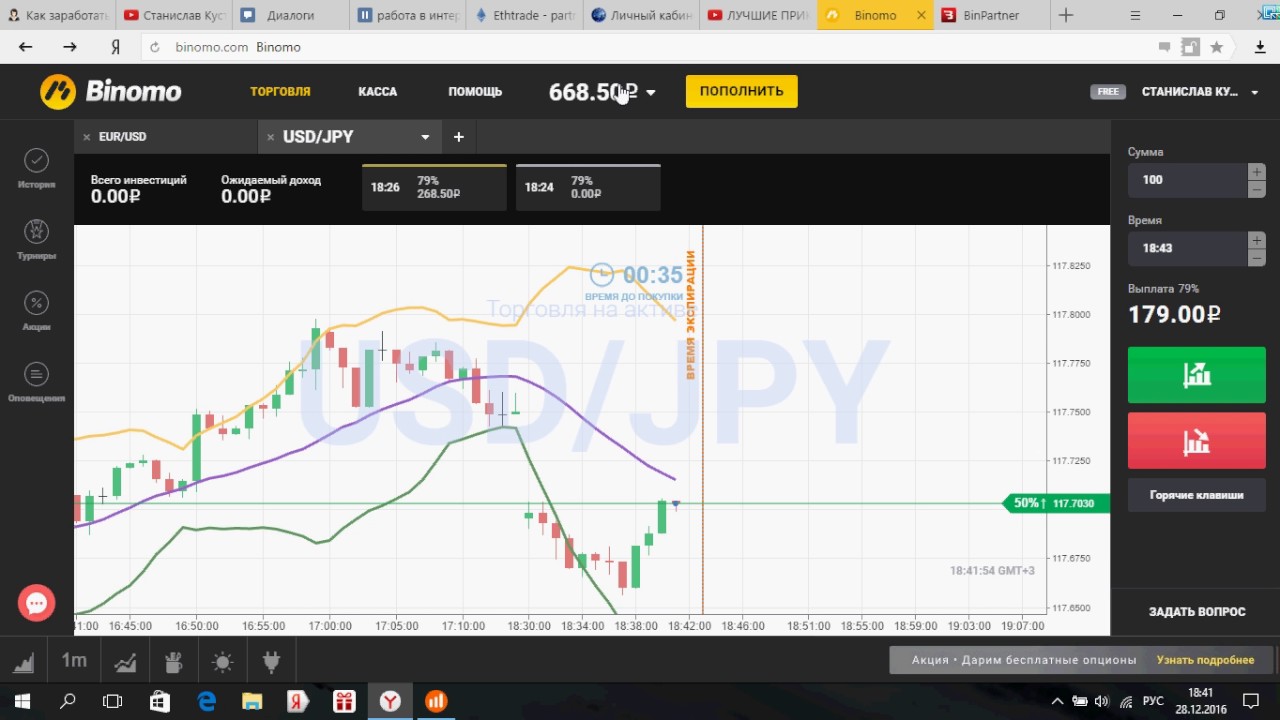This screenshot has width=1280, height=720.
Task: Click the FREE account badge
Action: [x=1108, y=92]
